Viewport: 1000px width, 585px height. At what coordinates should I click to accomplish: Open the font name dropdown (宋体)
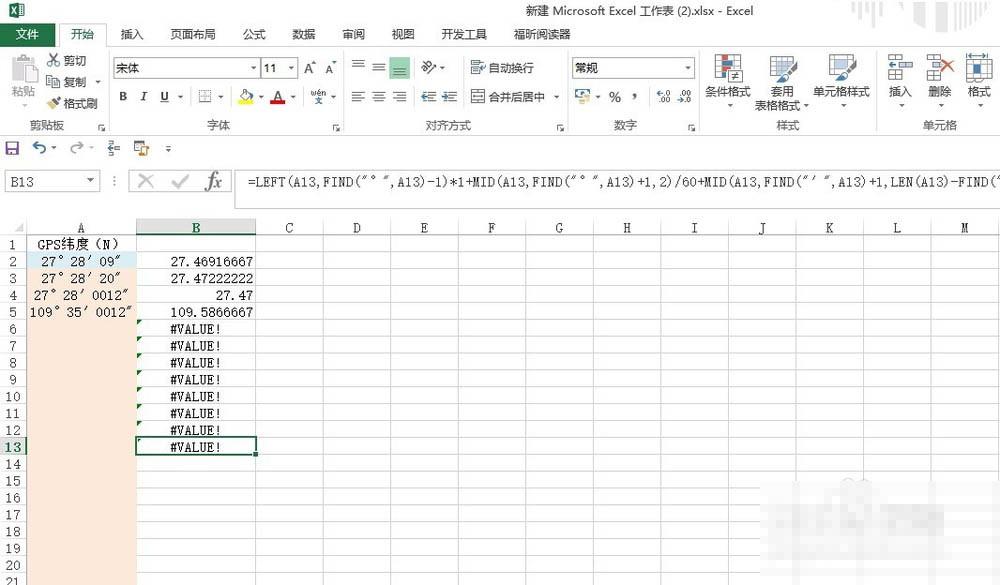253,68
